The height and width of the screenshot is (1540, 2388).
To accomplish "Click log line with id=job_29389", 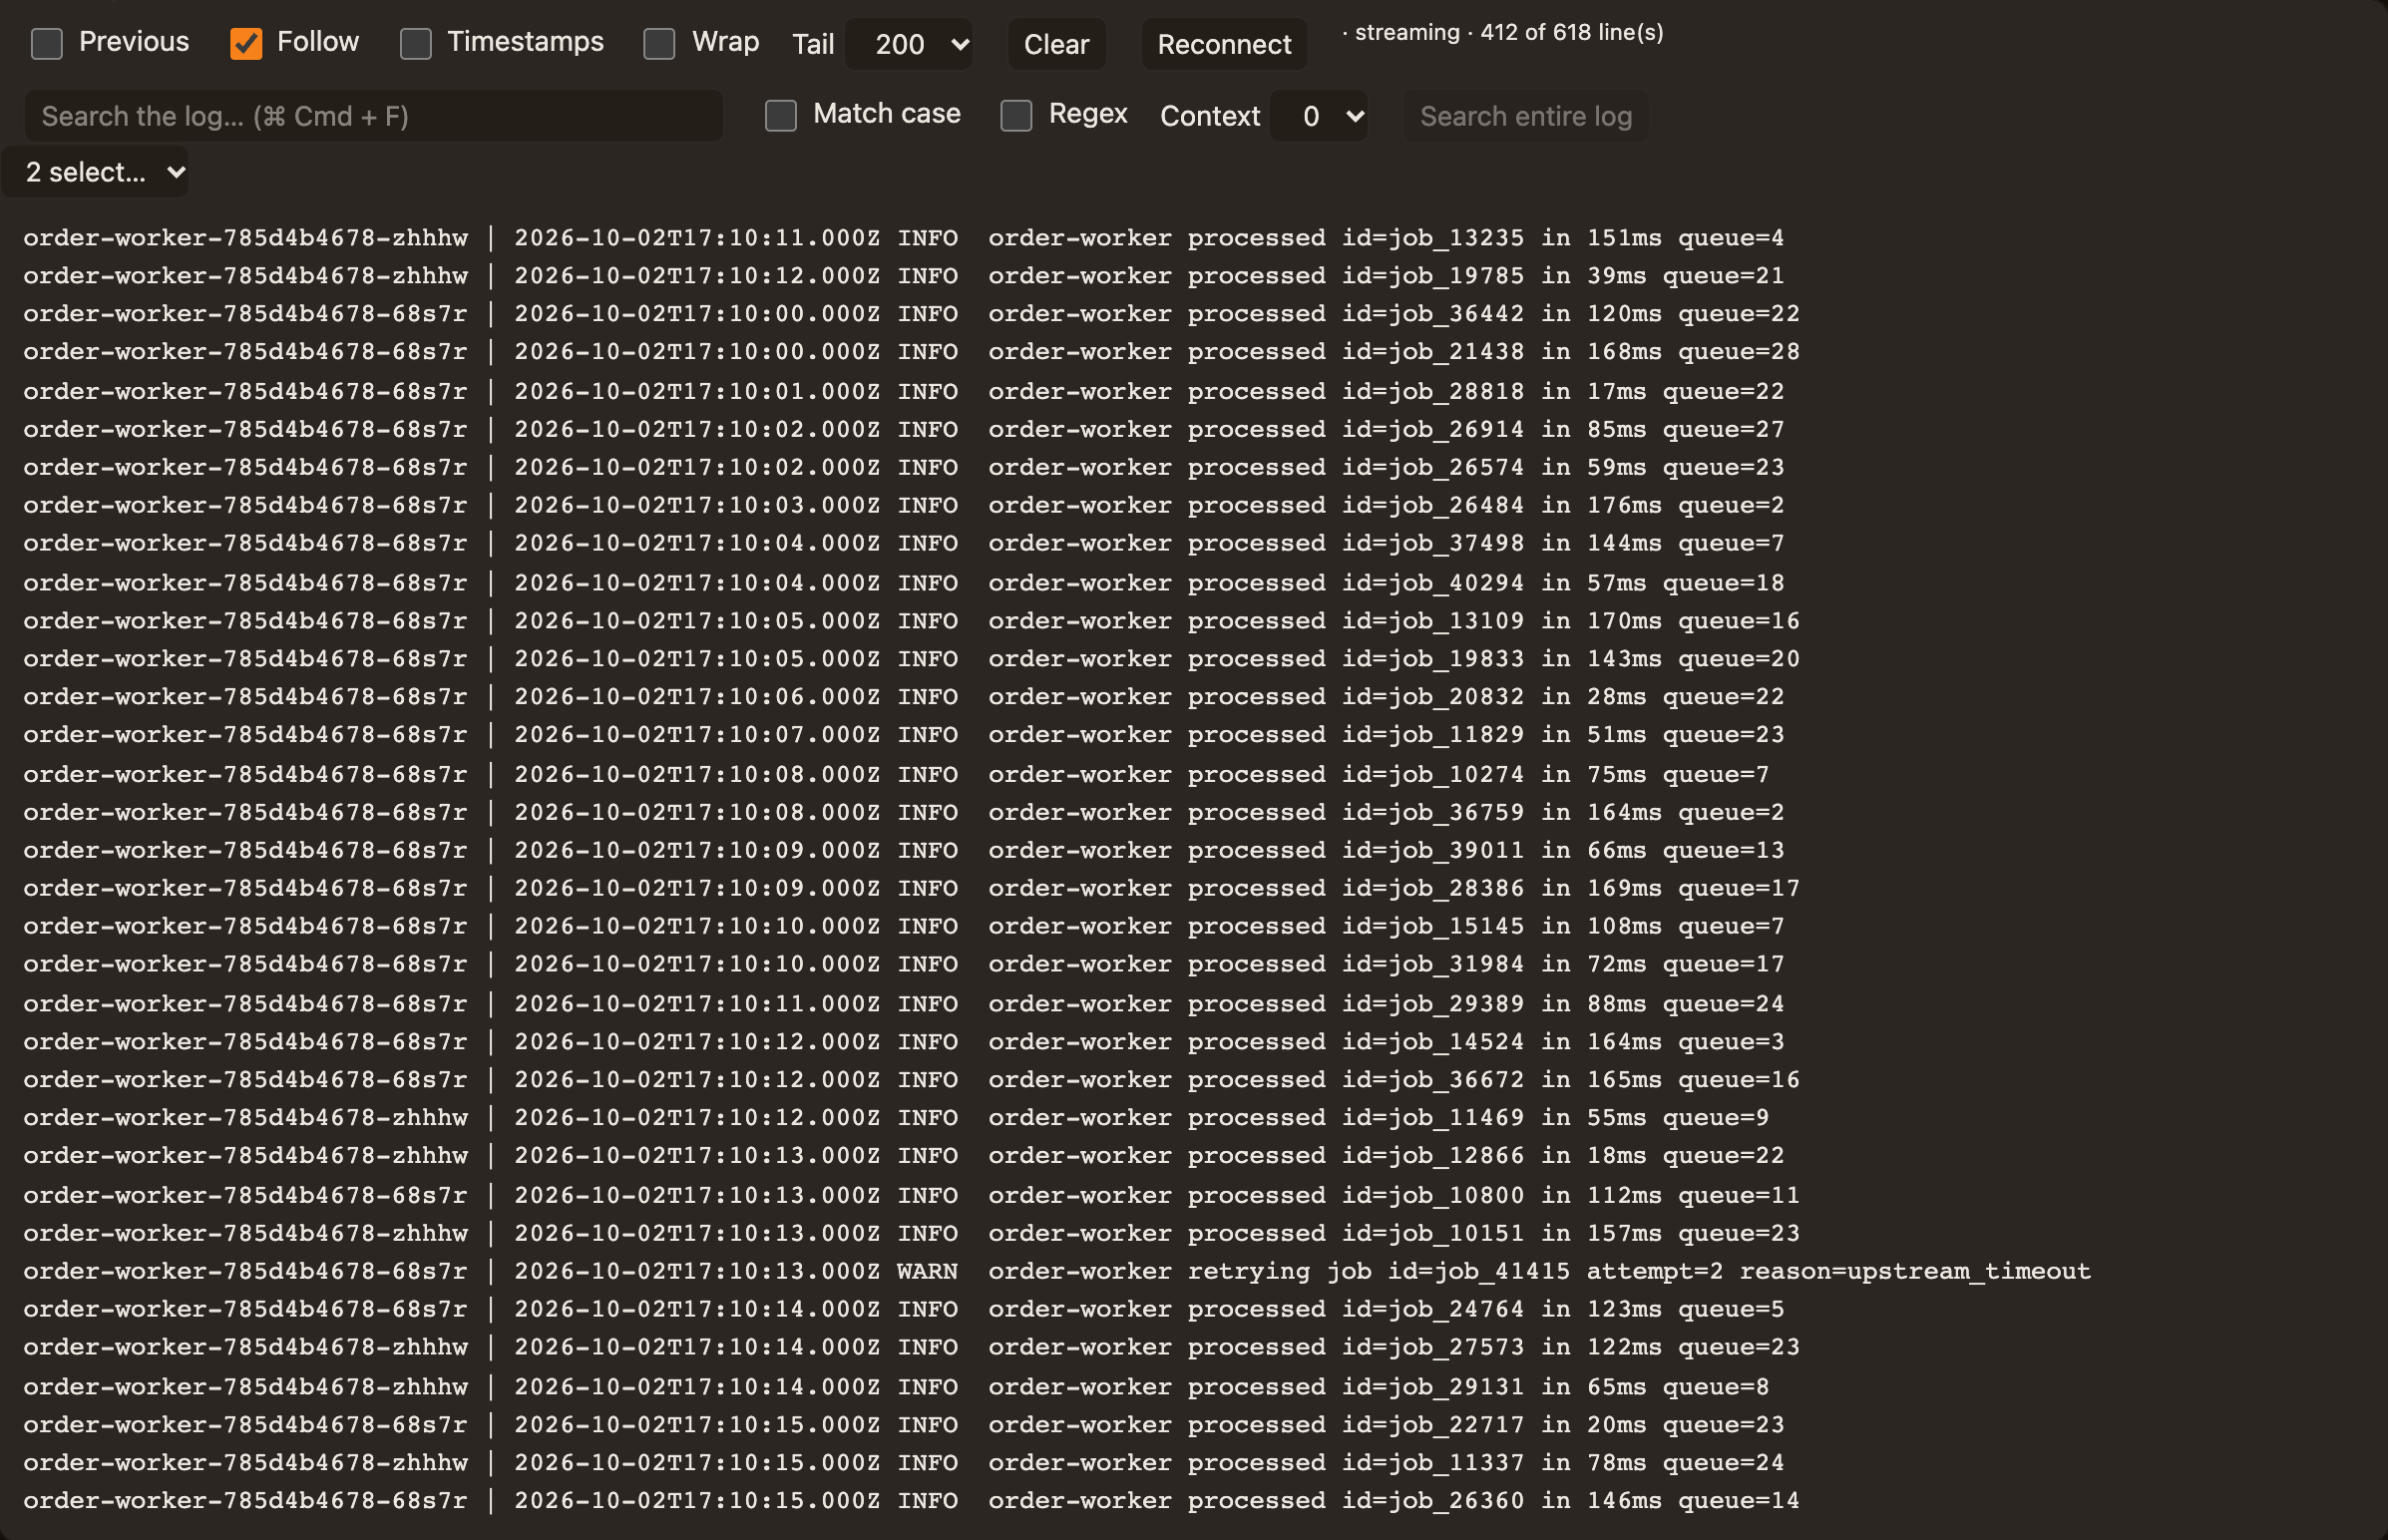I will 904,1004.
